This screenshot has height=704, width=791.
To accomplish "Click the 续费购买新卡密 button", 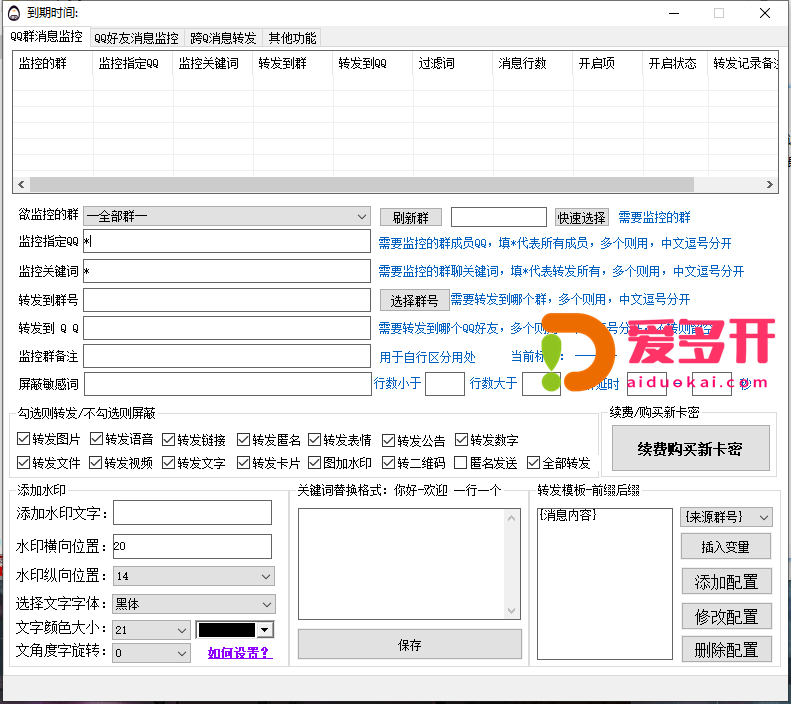I will coord(690,448).
